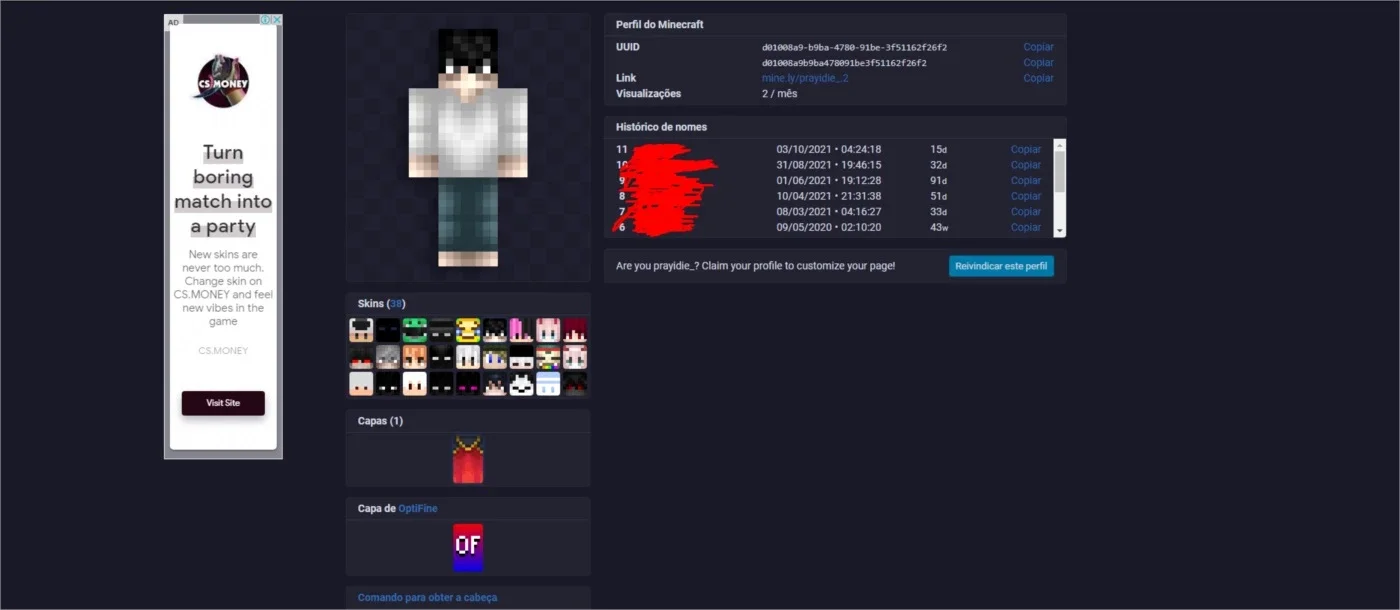Click the Histórico de nomes heading

coord(661,127)
